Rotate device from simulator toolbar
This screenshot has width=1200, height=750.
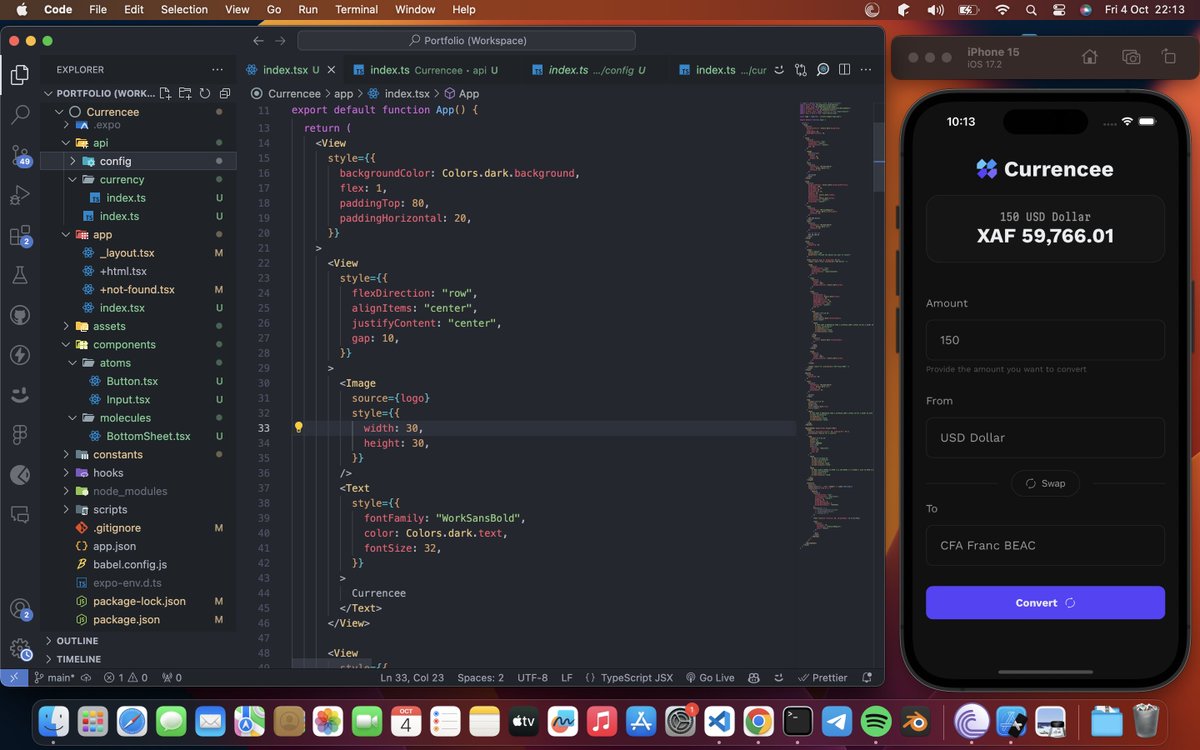coord(1168,57)
